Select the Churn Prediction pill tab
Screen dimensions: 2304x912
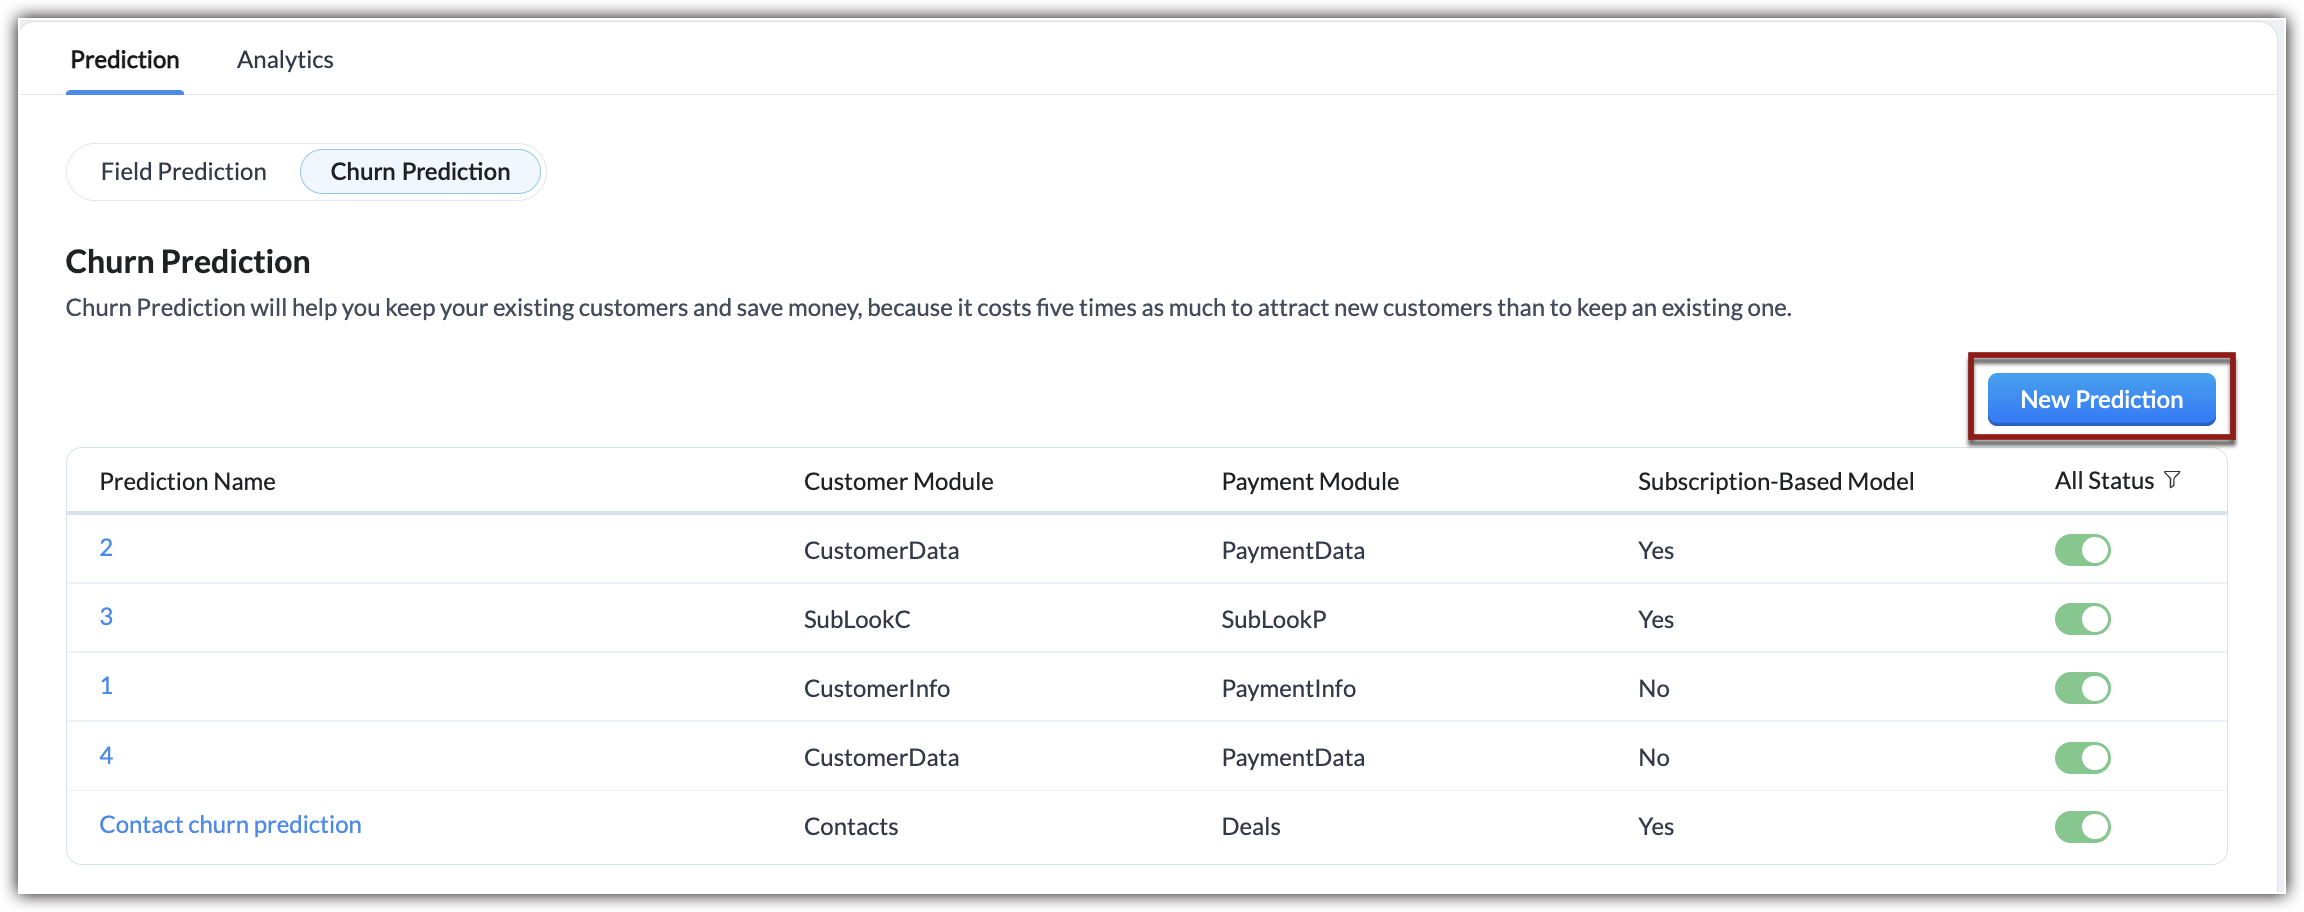(420, 172)
